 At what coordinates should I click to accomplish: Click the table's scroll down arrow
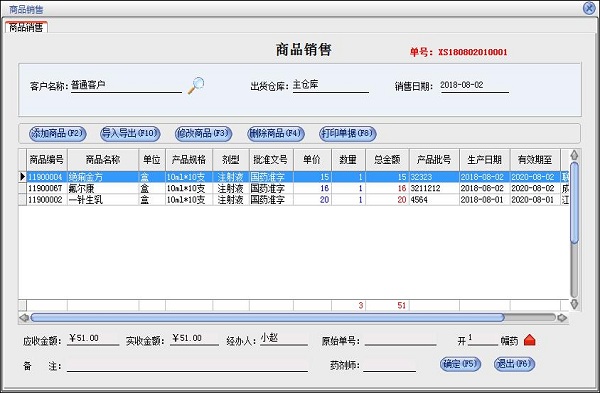pos(574,304)
